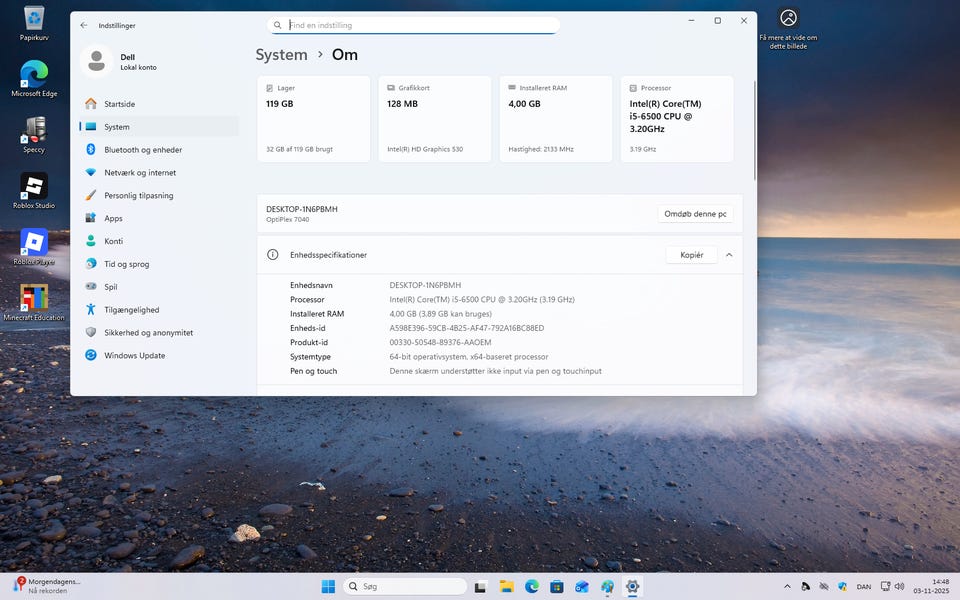
Task: Click the Omdøb denne pc button
Action: (x=696, y=214)
